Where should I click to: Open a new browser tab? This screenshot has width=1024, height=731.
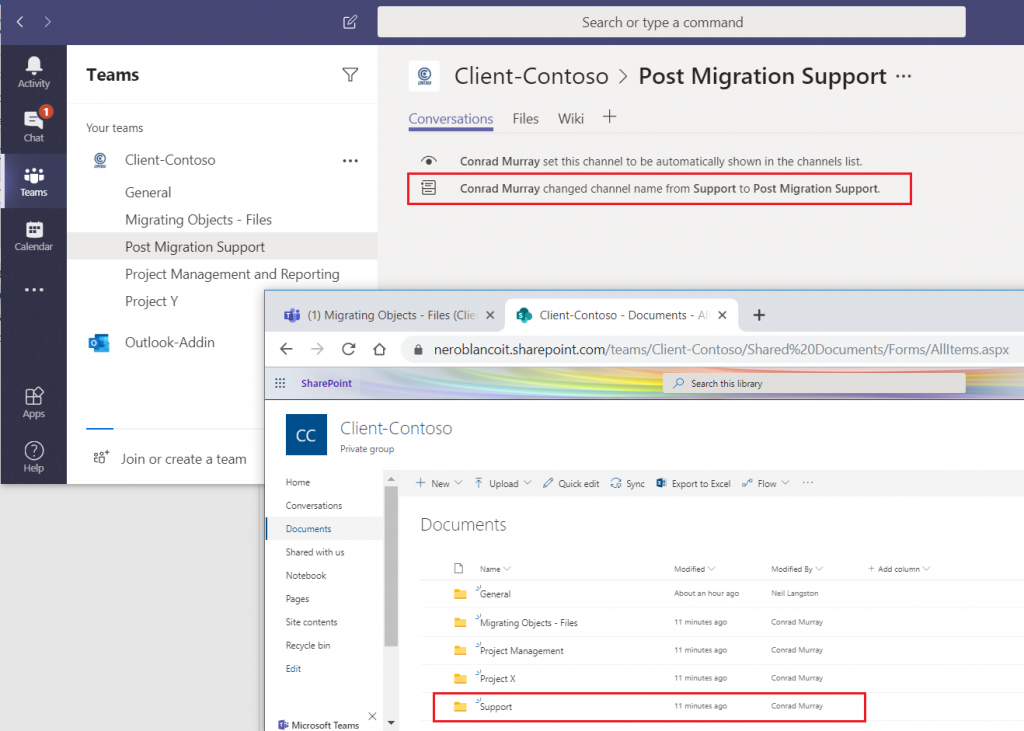pyautogui.click(x=759, y=316)
